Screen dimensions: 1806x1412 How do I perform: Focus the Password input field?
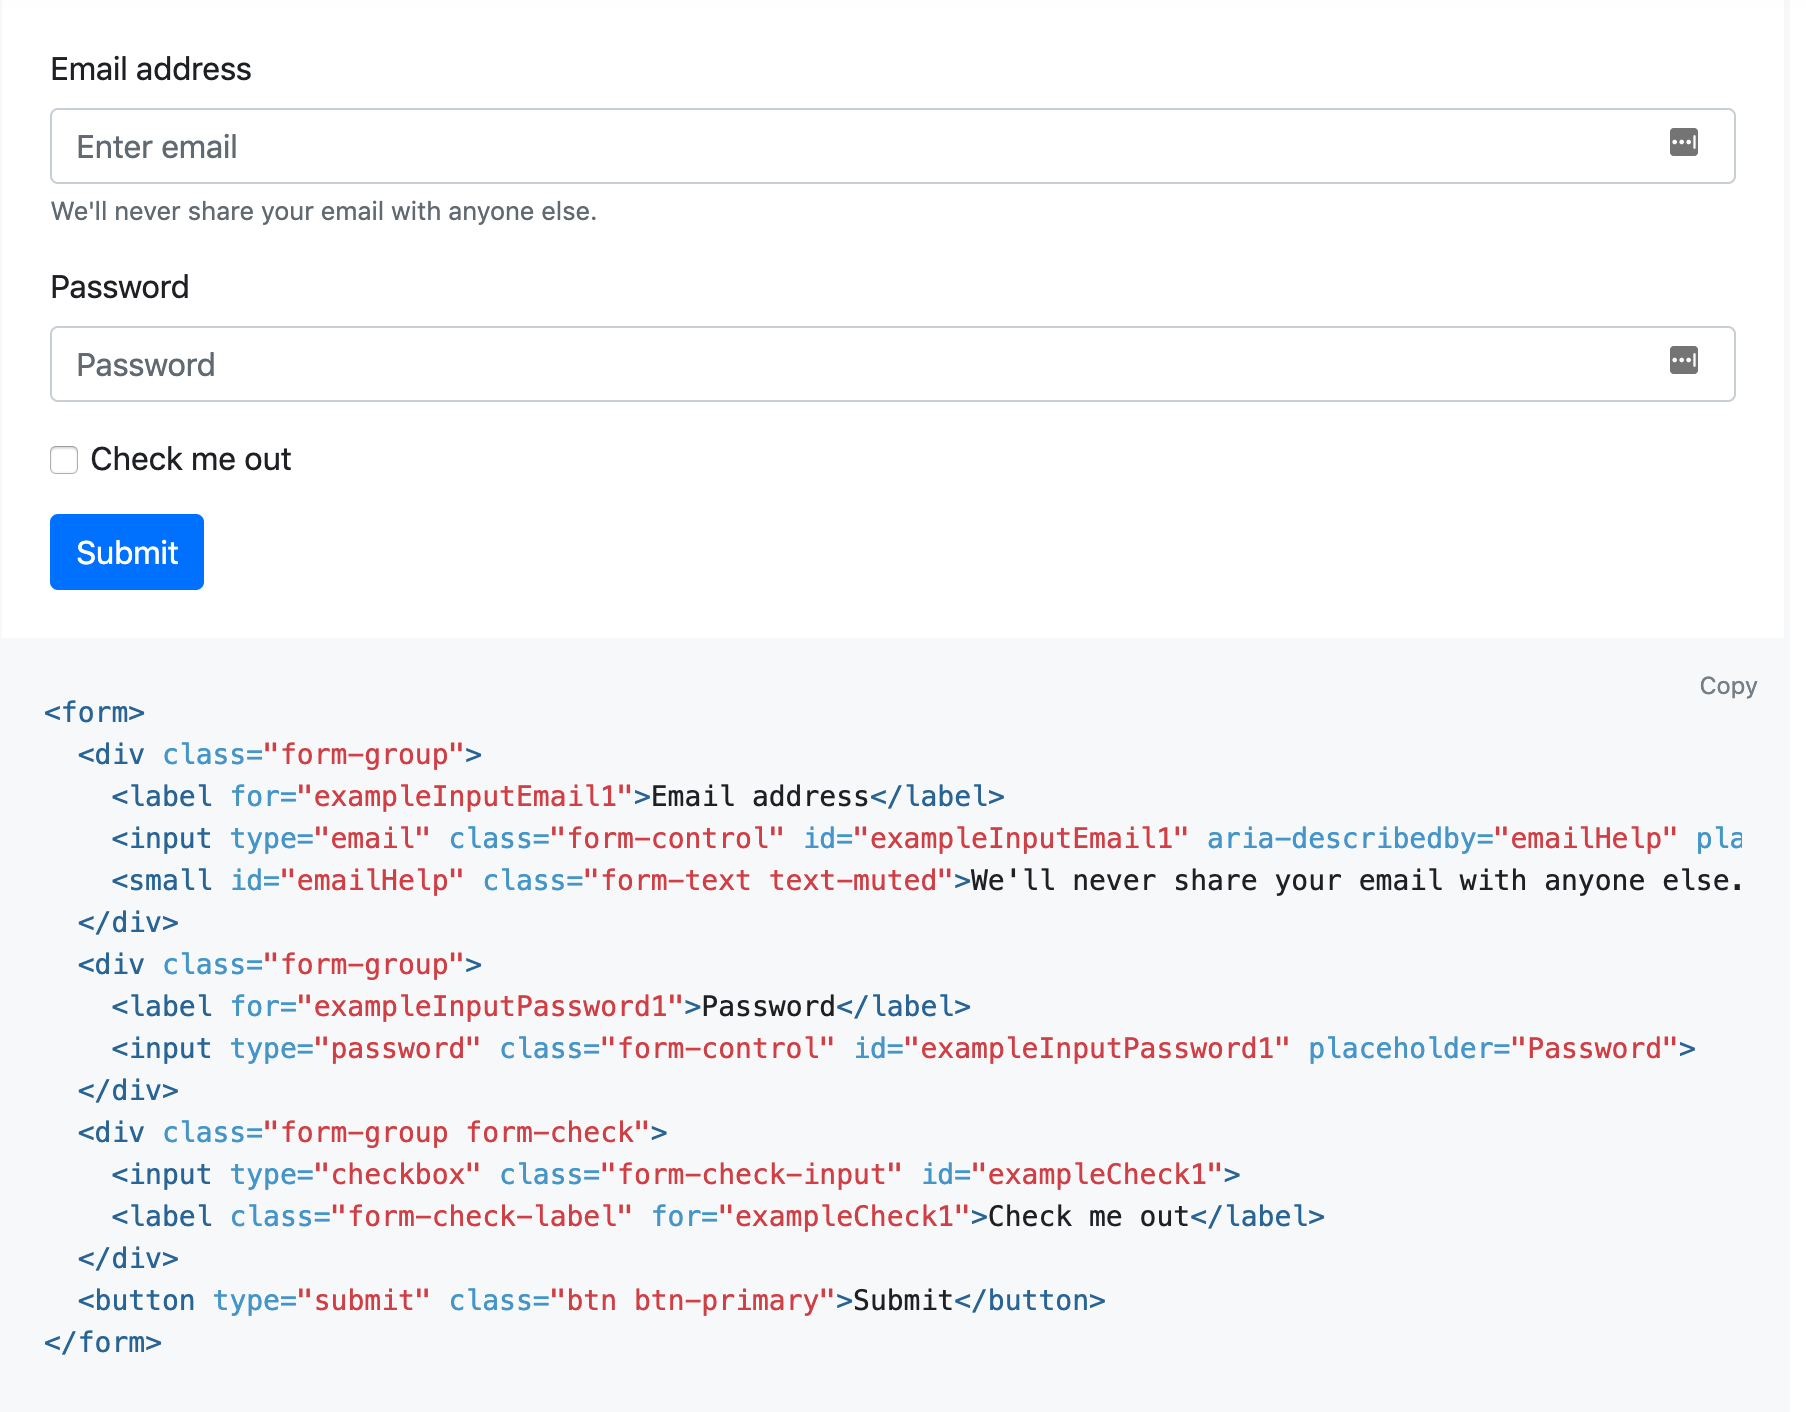(x=893, y=364)
